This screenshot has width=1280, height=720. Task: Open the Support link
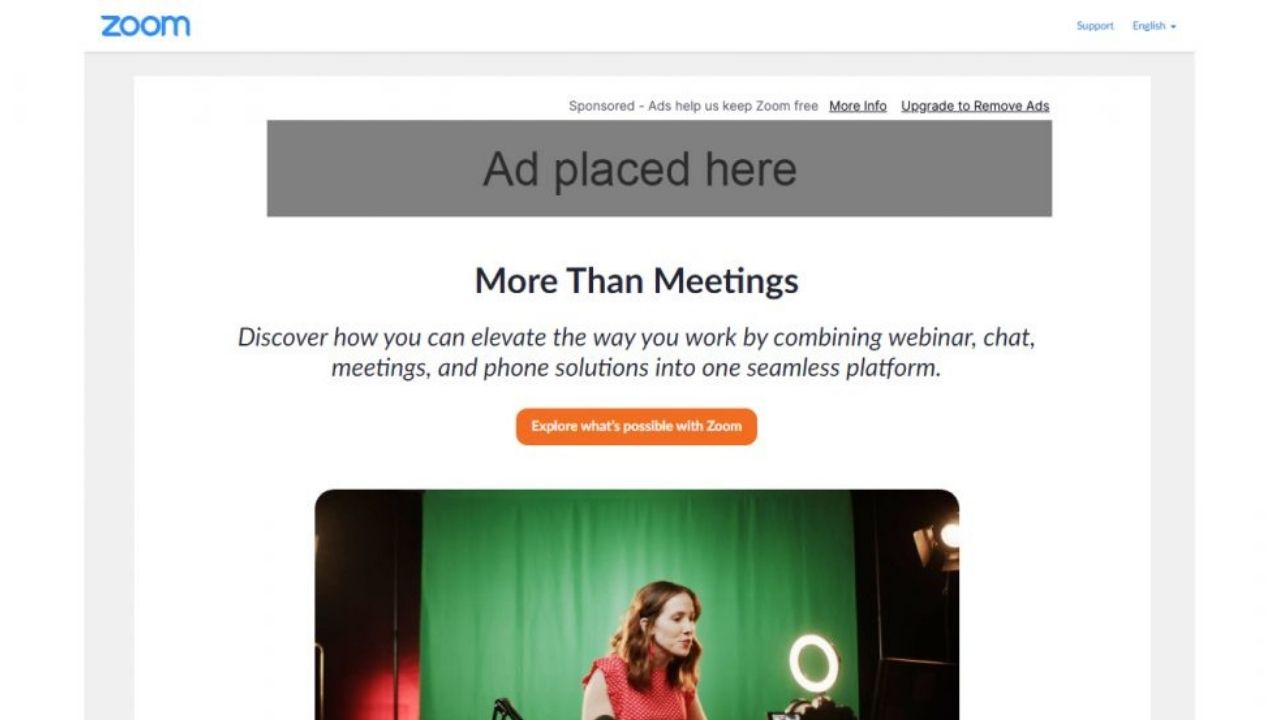pyautogui.click(x=1095, y=26)
